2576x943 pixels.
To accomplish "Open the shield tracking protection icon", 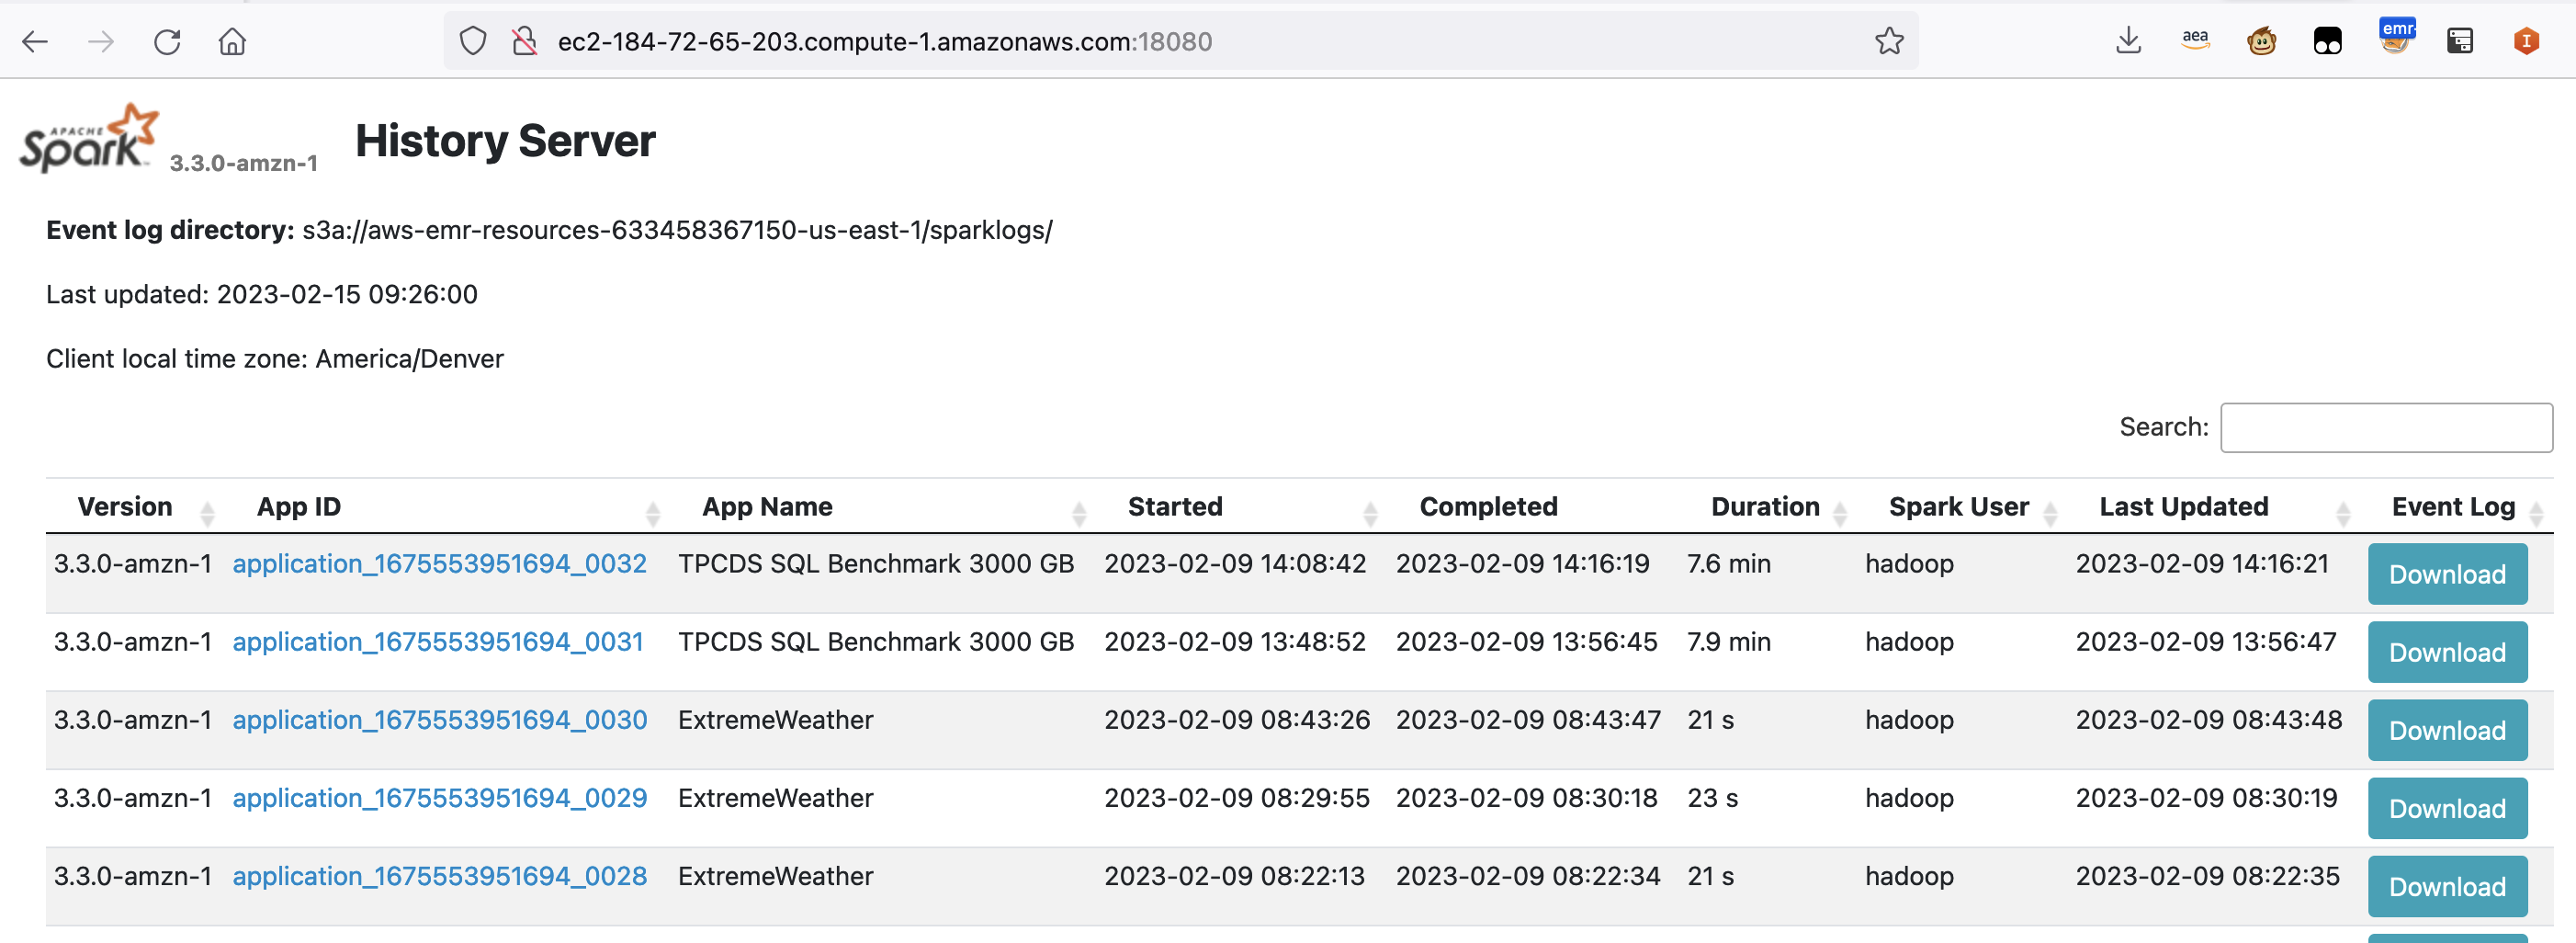I will [x=473, y=41].
